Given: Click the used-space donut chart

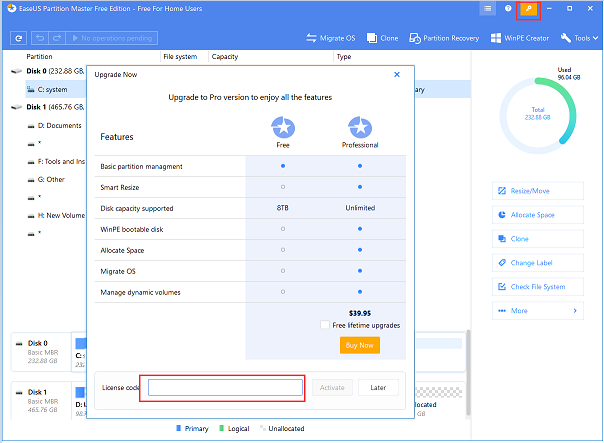Looking at the screenshot, I should click(538, 116).
